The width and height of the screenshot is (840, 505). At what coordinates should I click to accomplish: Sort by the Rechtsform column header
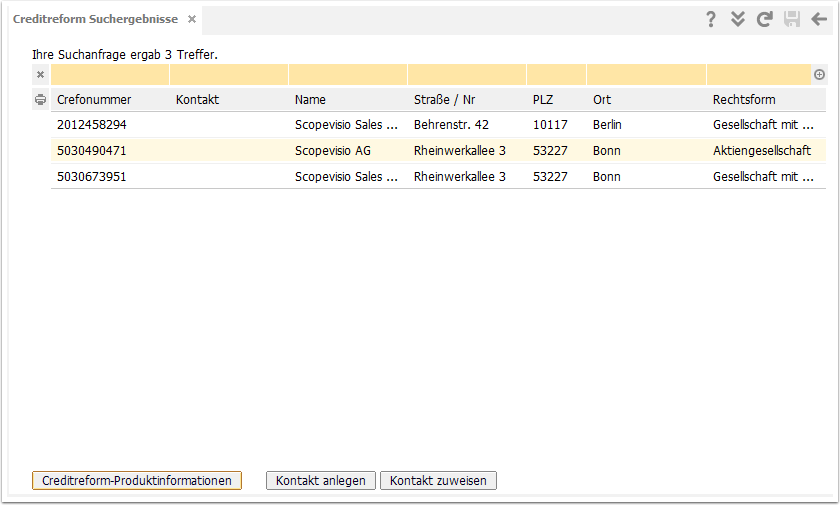coord(744,100)
